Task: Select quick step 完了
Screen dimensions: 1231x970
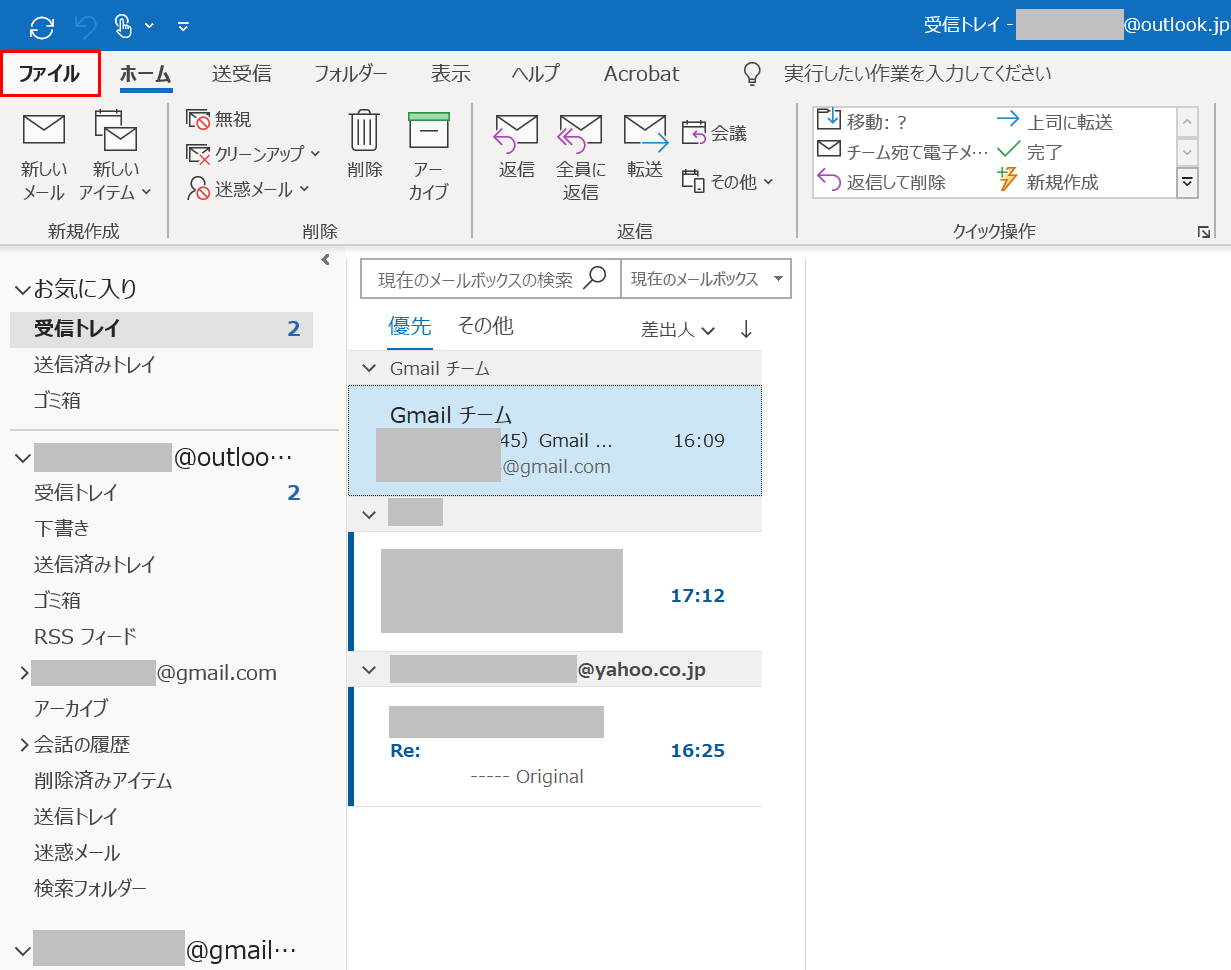Action: [x=1030, y=152]
